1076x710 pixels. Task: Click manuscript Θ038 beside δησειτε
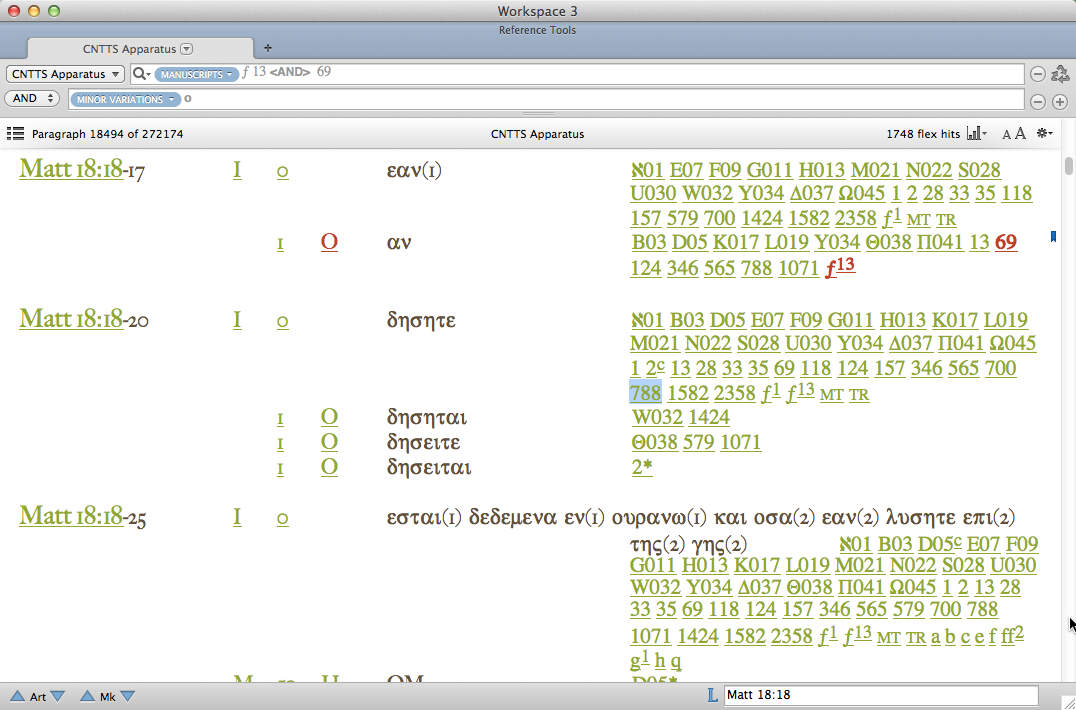point(654,442)
